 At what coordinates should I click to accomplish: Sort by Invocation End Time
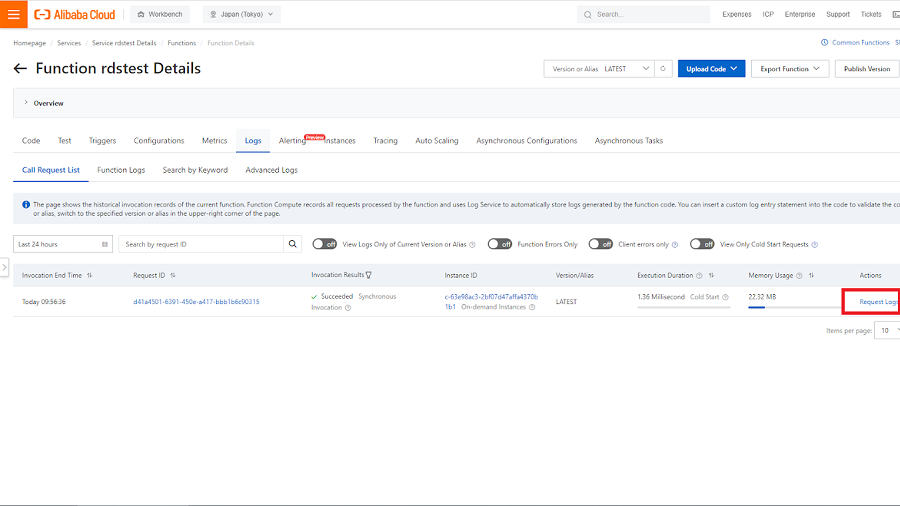tap(90, 275)
